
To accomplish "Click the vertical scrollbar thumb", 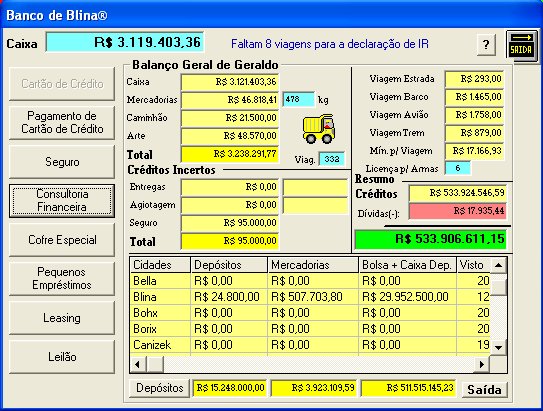I will coord(499,287).
